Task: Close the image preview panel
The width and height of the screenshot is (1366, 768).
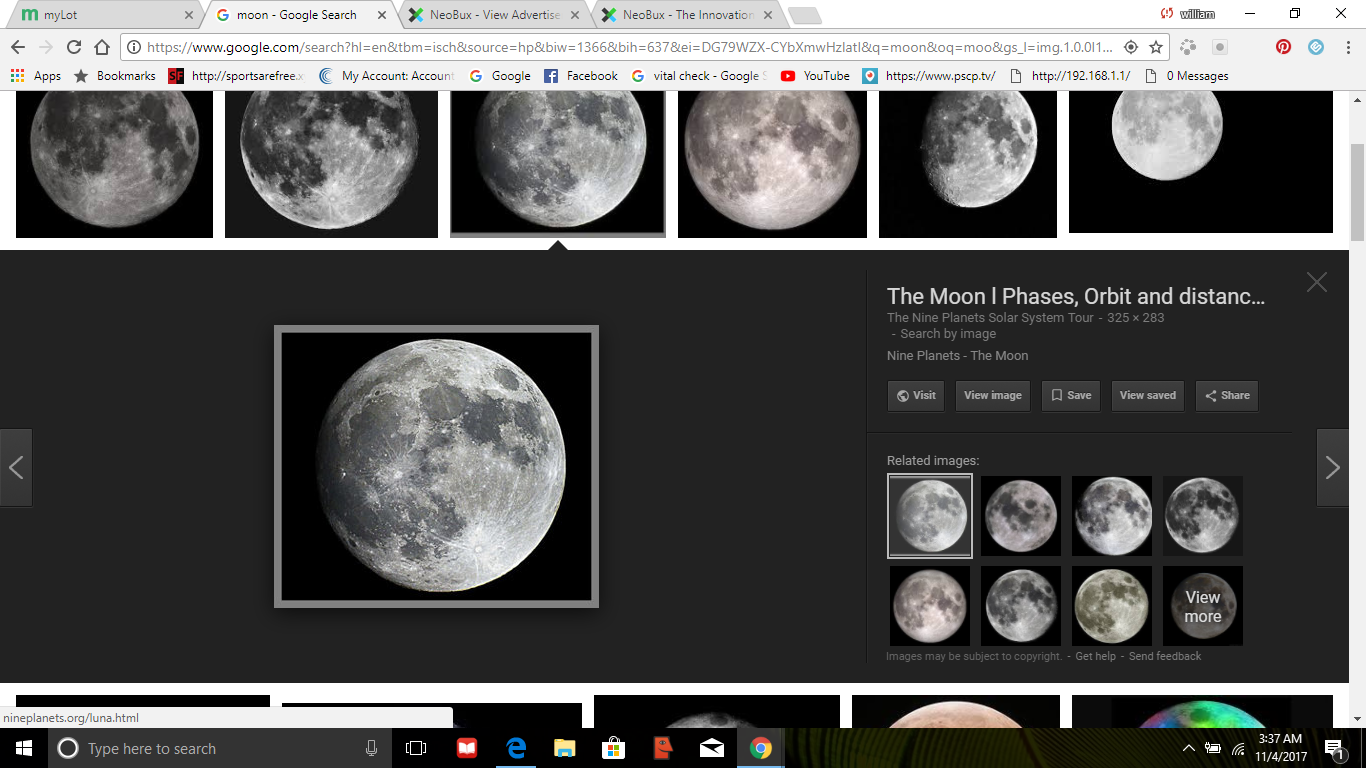Action: (x=1316, y=282)
